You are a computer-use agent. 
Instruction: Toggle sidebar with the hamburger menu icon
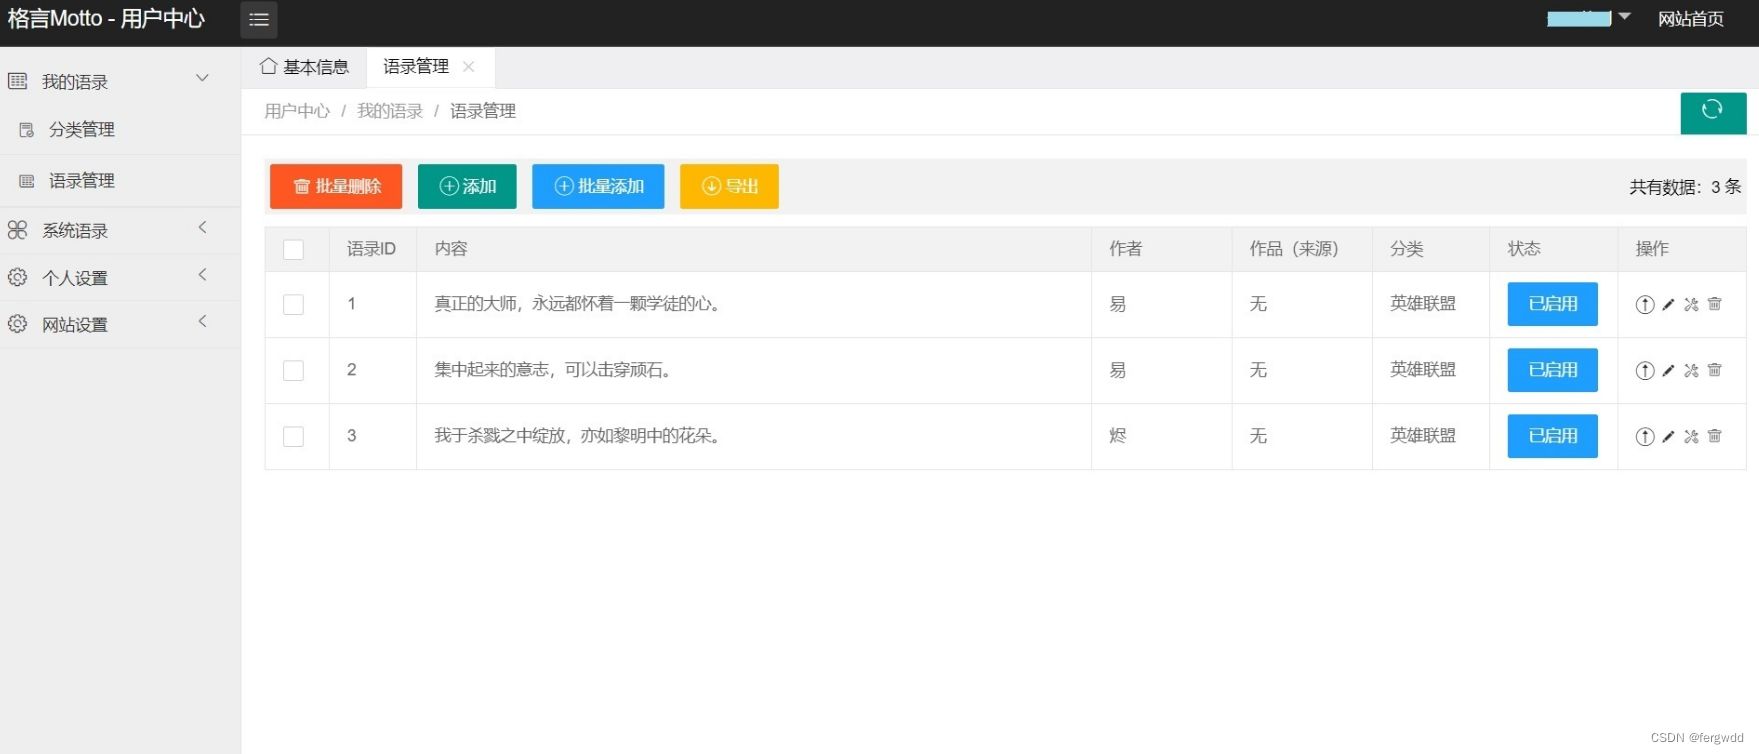tap(259, 19)
